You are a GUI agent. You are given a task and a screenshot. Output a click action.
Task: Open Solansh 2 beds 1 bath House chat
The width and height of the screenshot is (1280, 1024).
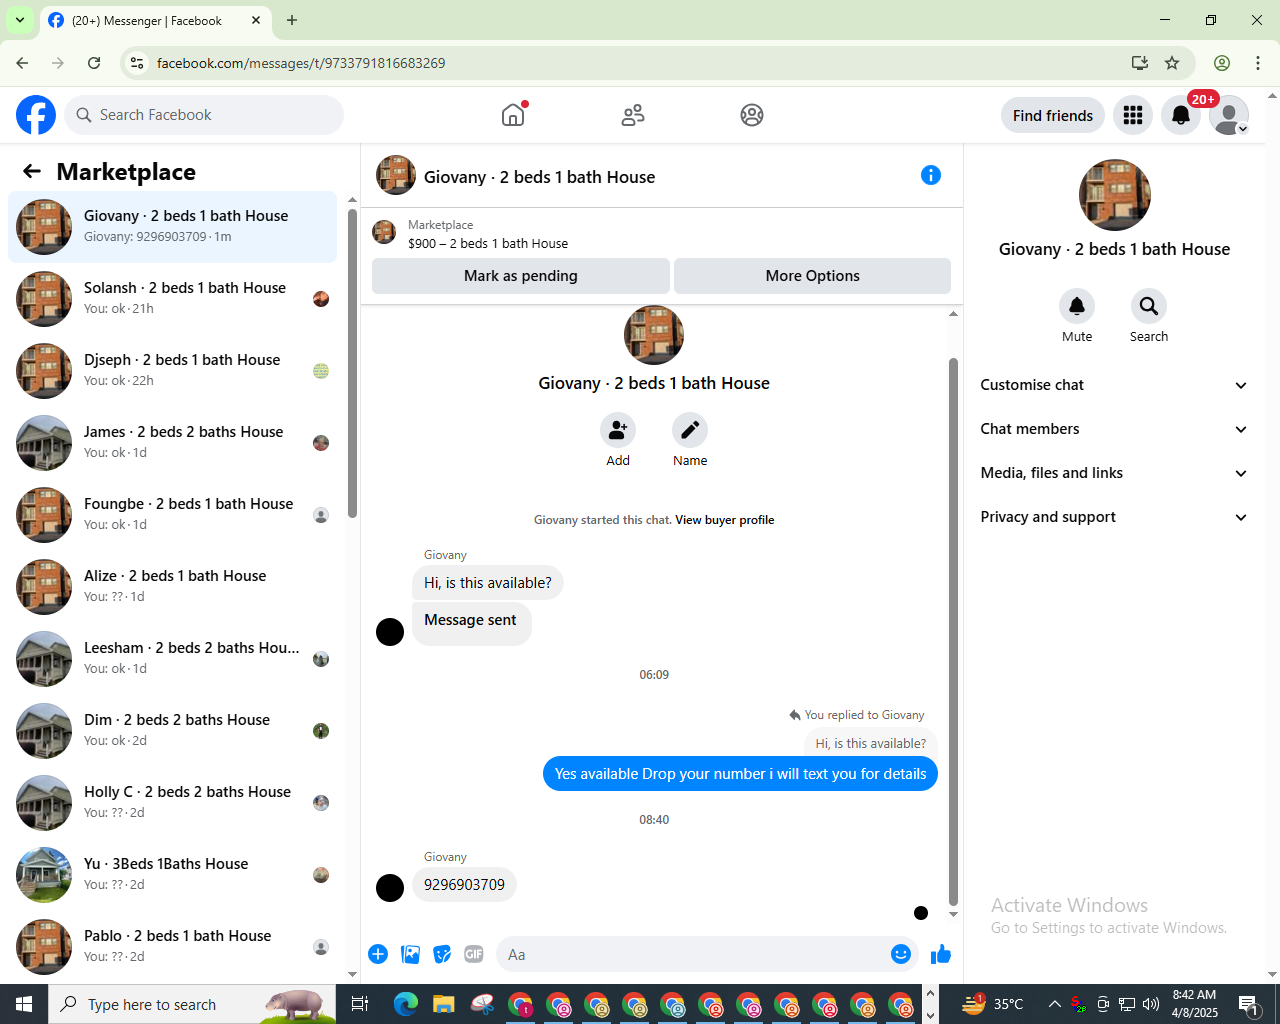(x=172, y=299)
